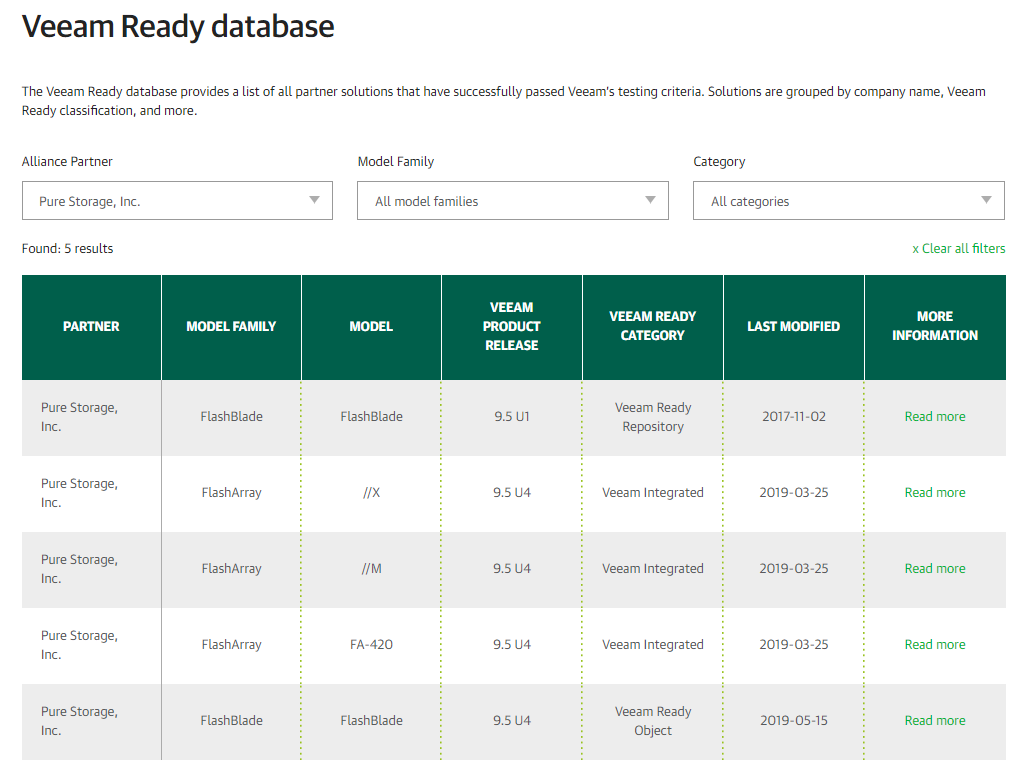
Task: Click 2019-03-25 in the //M row
Action: tap(794, 568)
